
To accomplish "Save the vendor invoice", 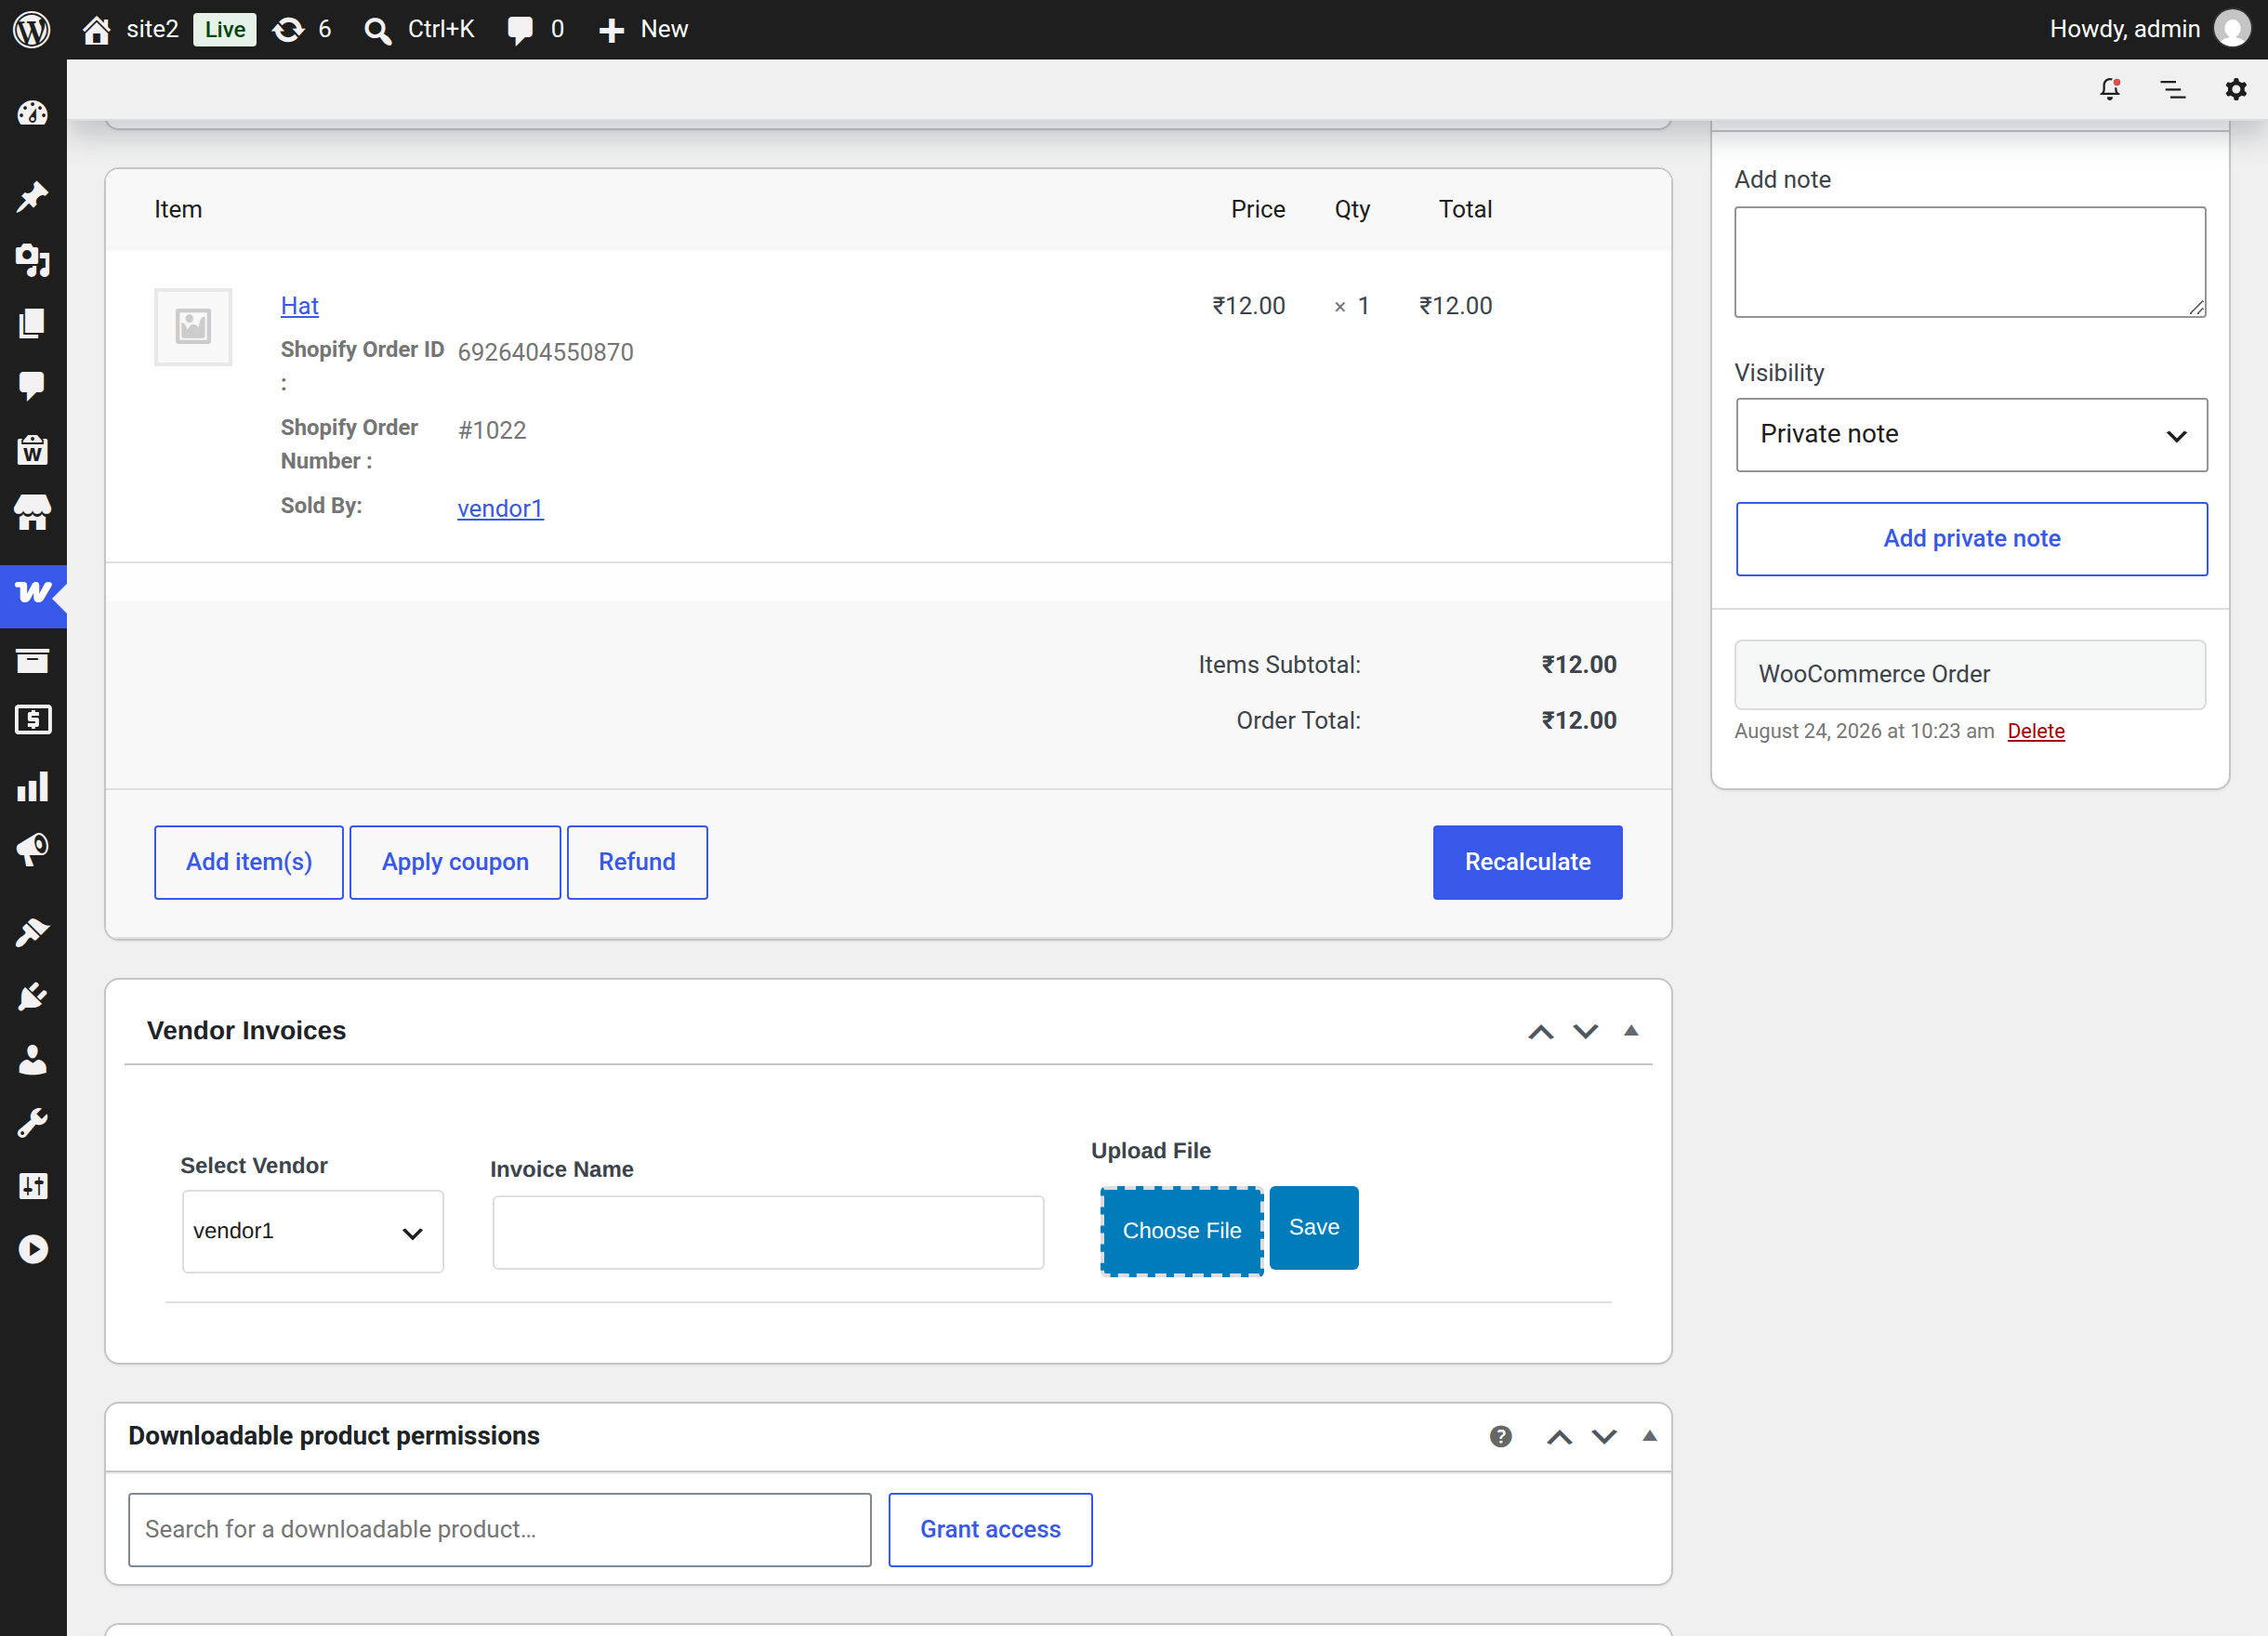I will click(x=1314, y=1228).
